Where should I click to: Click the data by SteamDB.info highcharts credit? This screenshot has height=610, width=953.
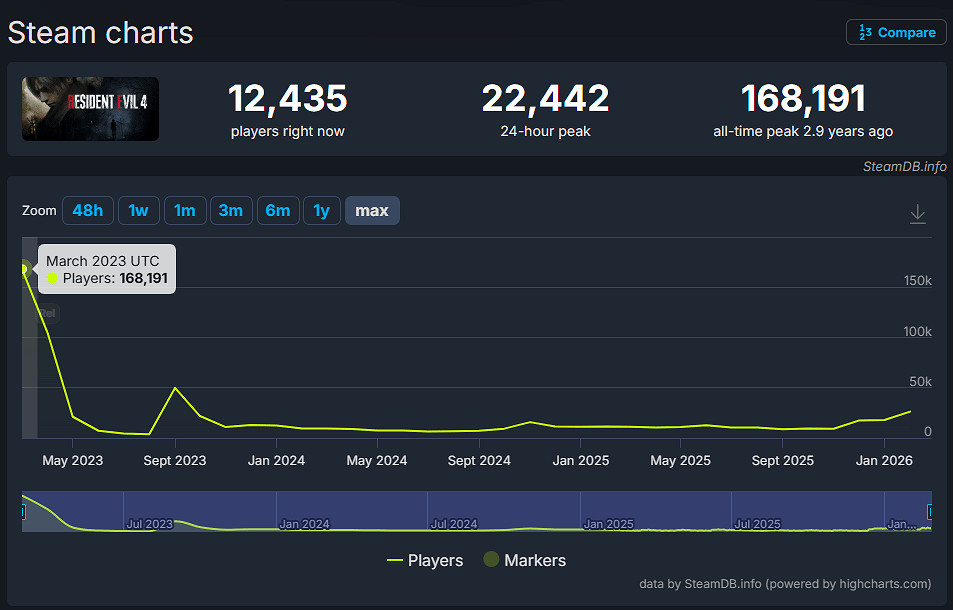[x=785, y=584]
